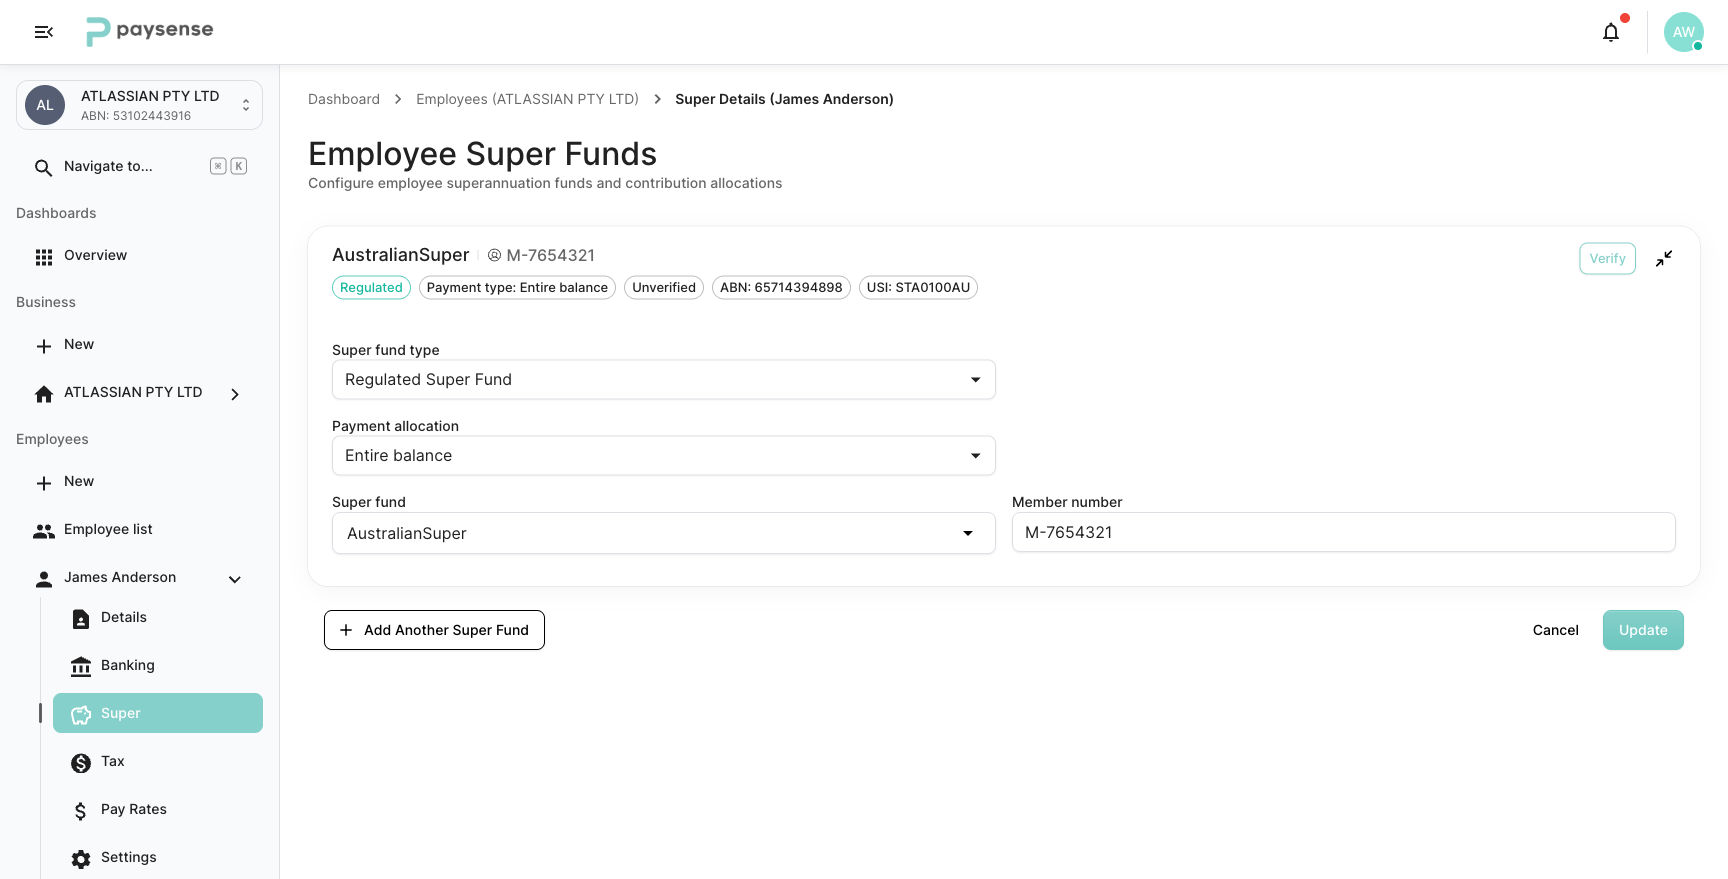
Task: Click the Settings gear icon
Action: click(x=81, y=859)
